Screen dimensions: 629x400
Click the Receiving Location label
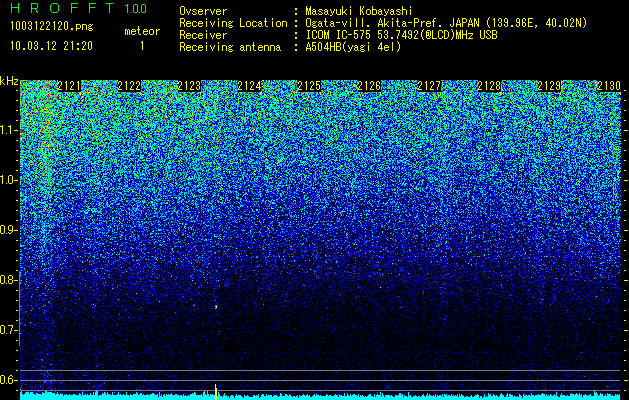(x=233, y=23)
